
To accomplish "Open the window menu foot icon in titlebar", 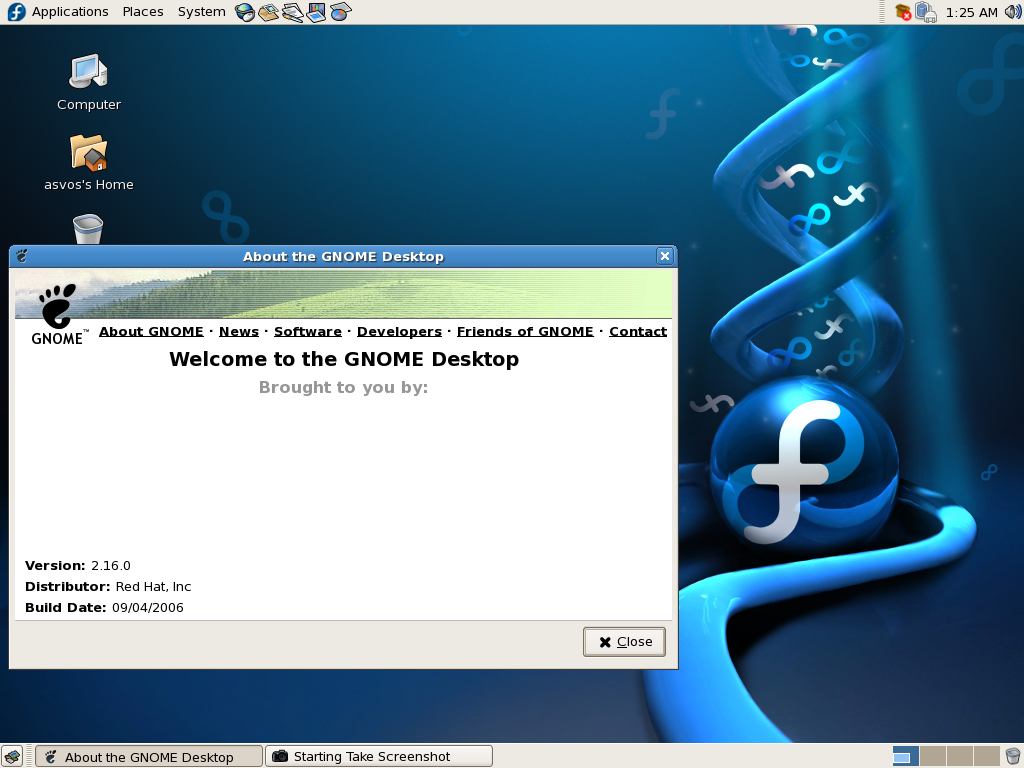I will click(22, 256).
